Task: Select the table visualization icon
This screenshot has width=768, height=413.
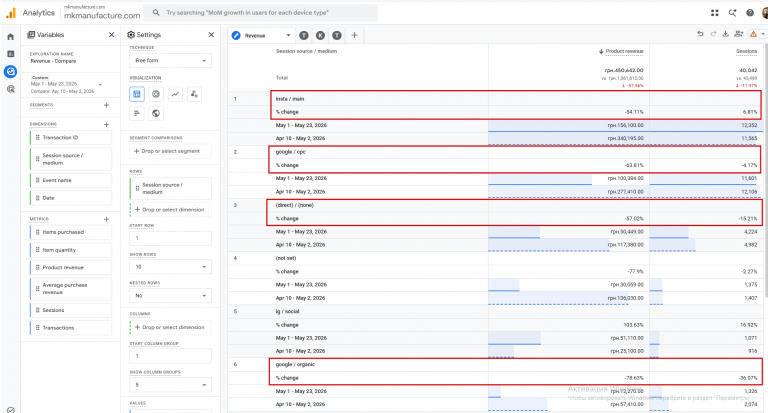Action: [x=137, y=94]
